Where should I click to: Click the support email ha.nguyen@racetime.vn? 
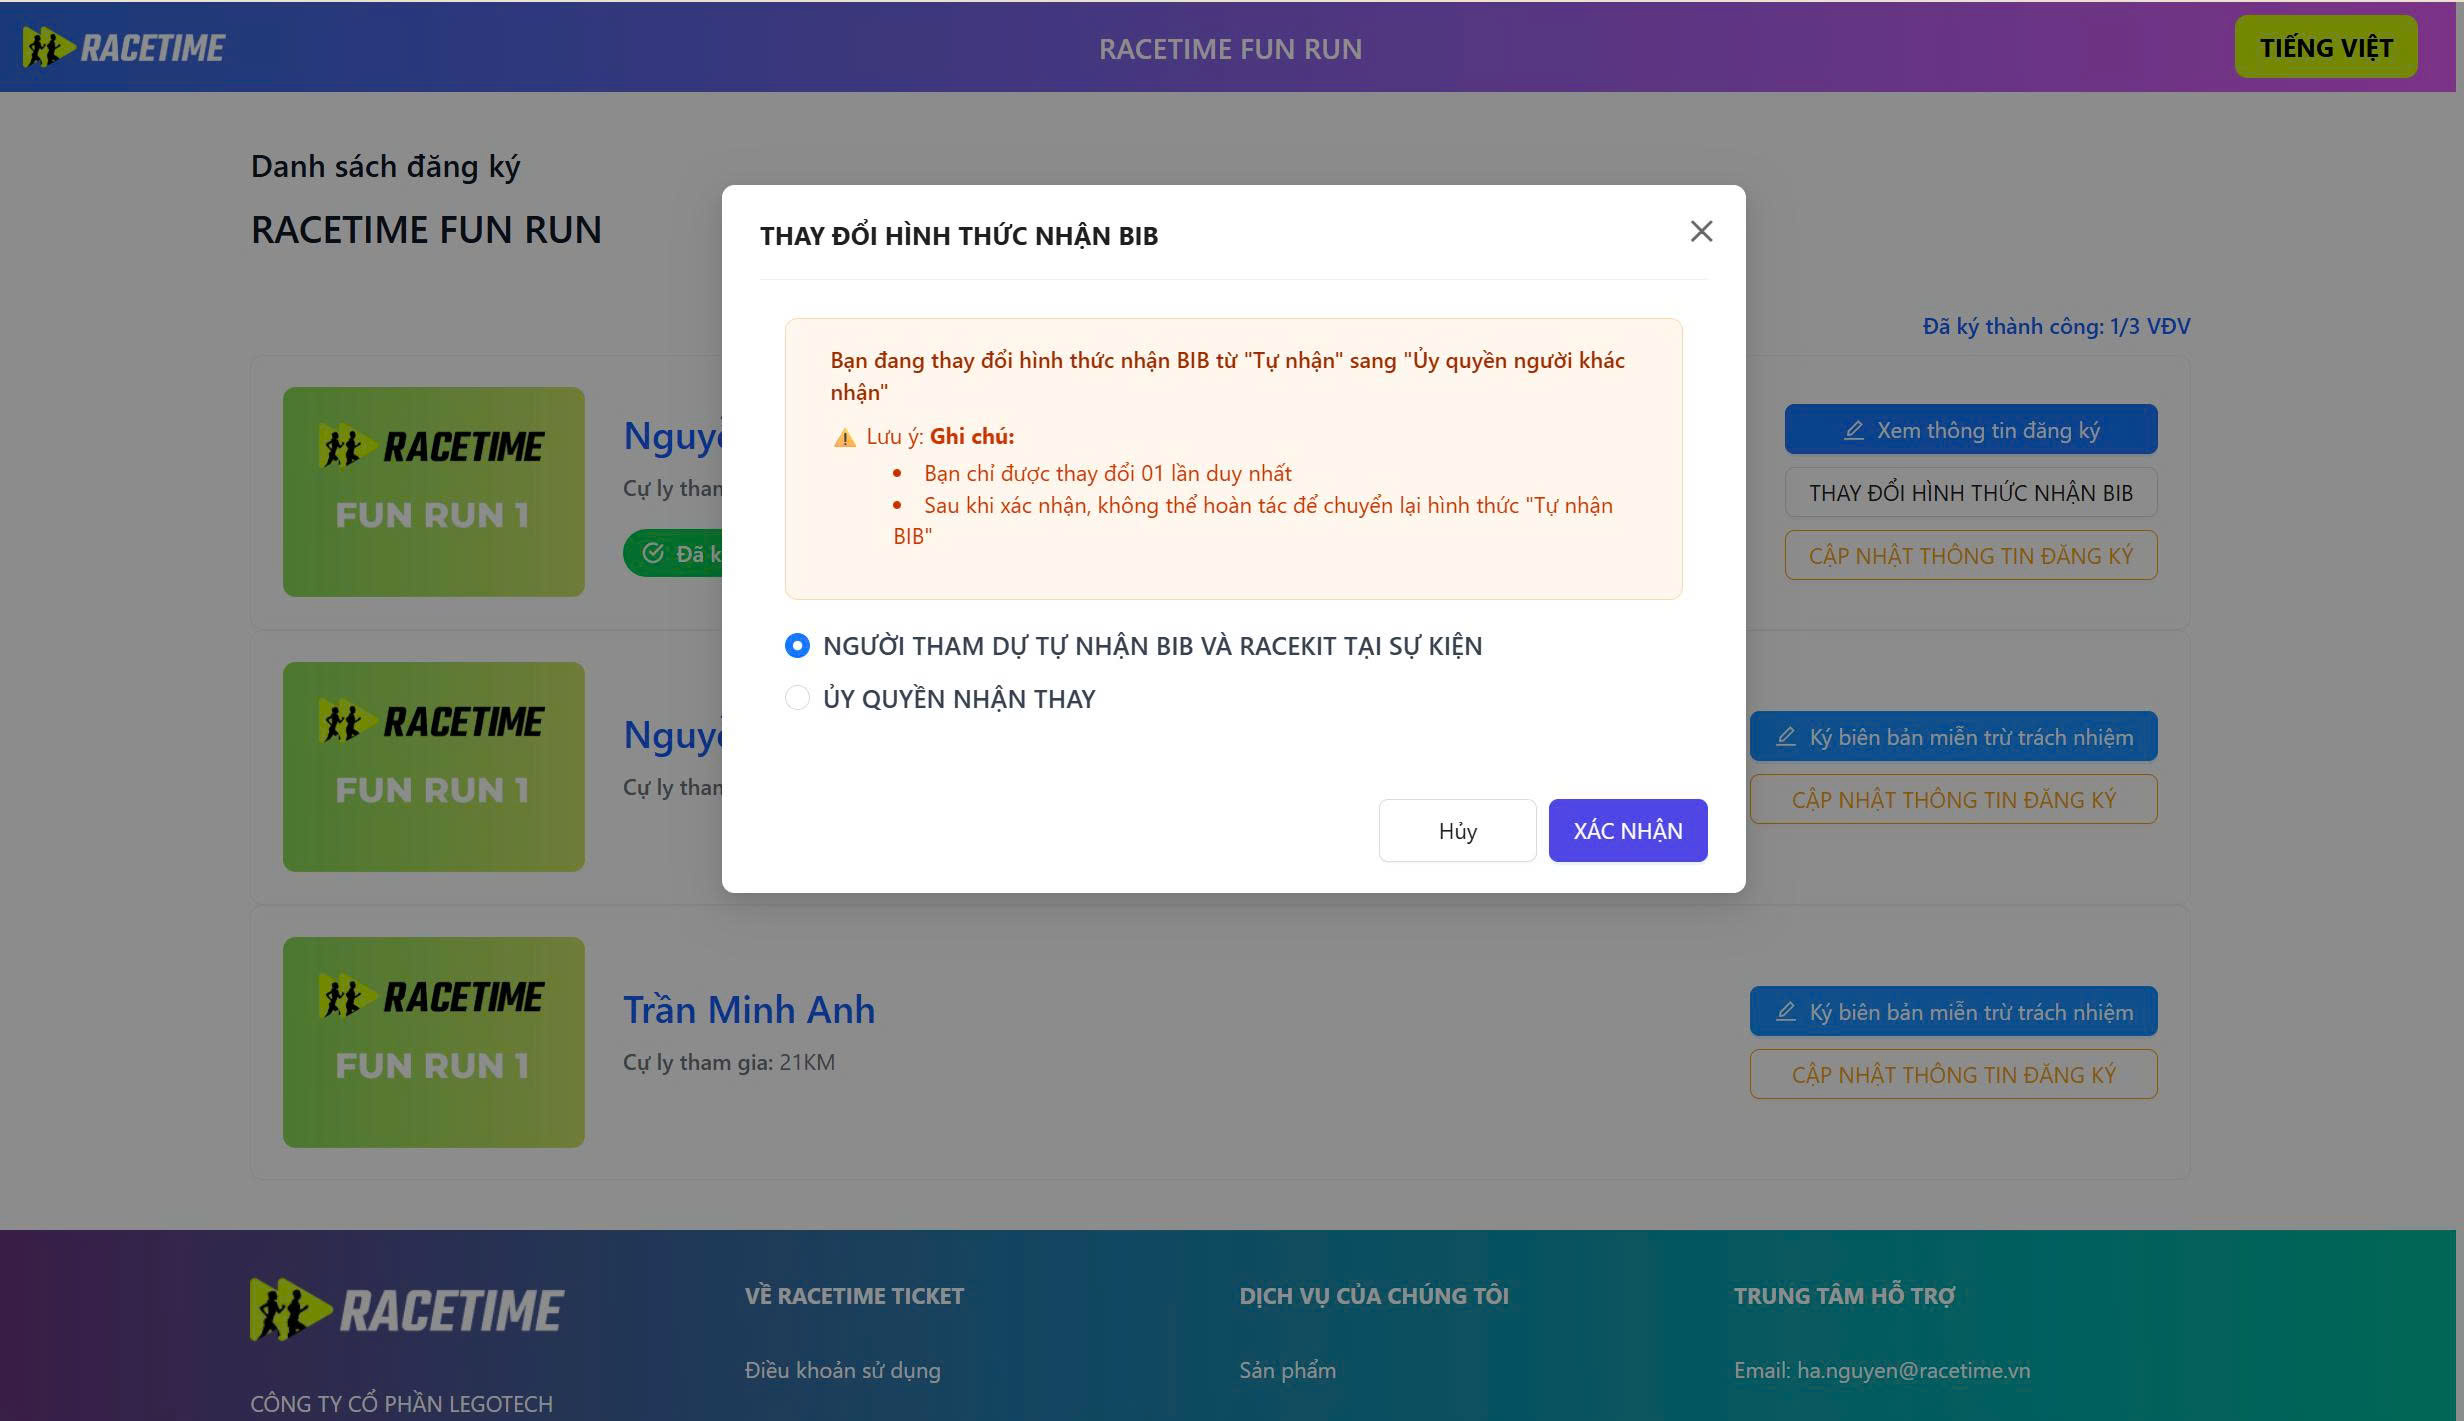pos(1913,1370)
